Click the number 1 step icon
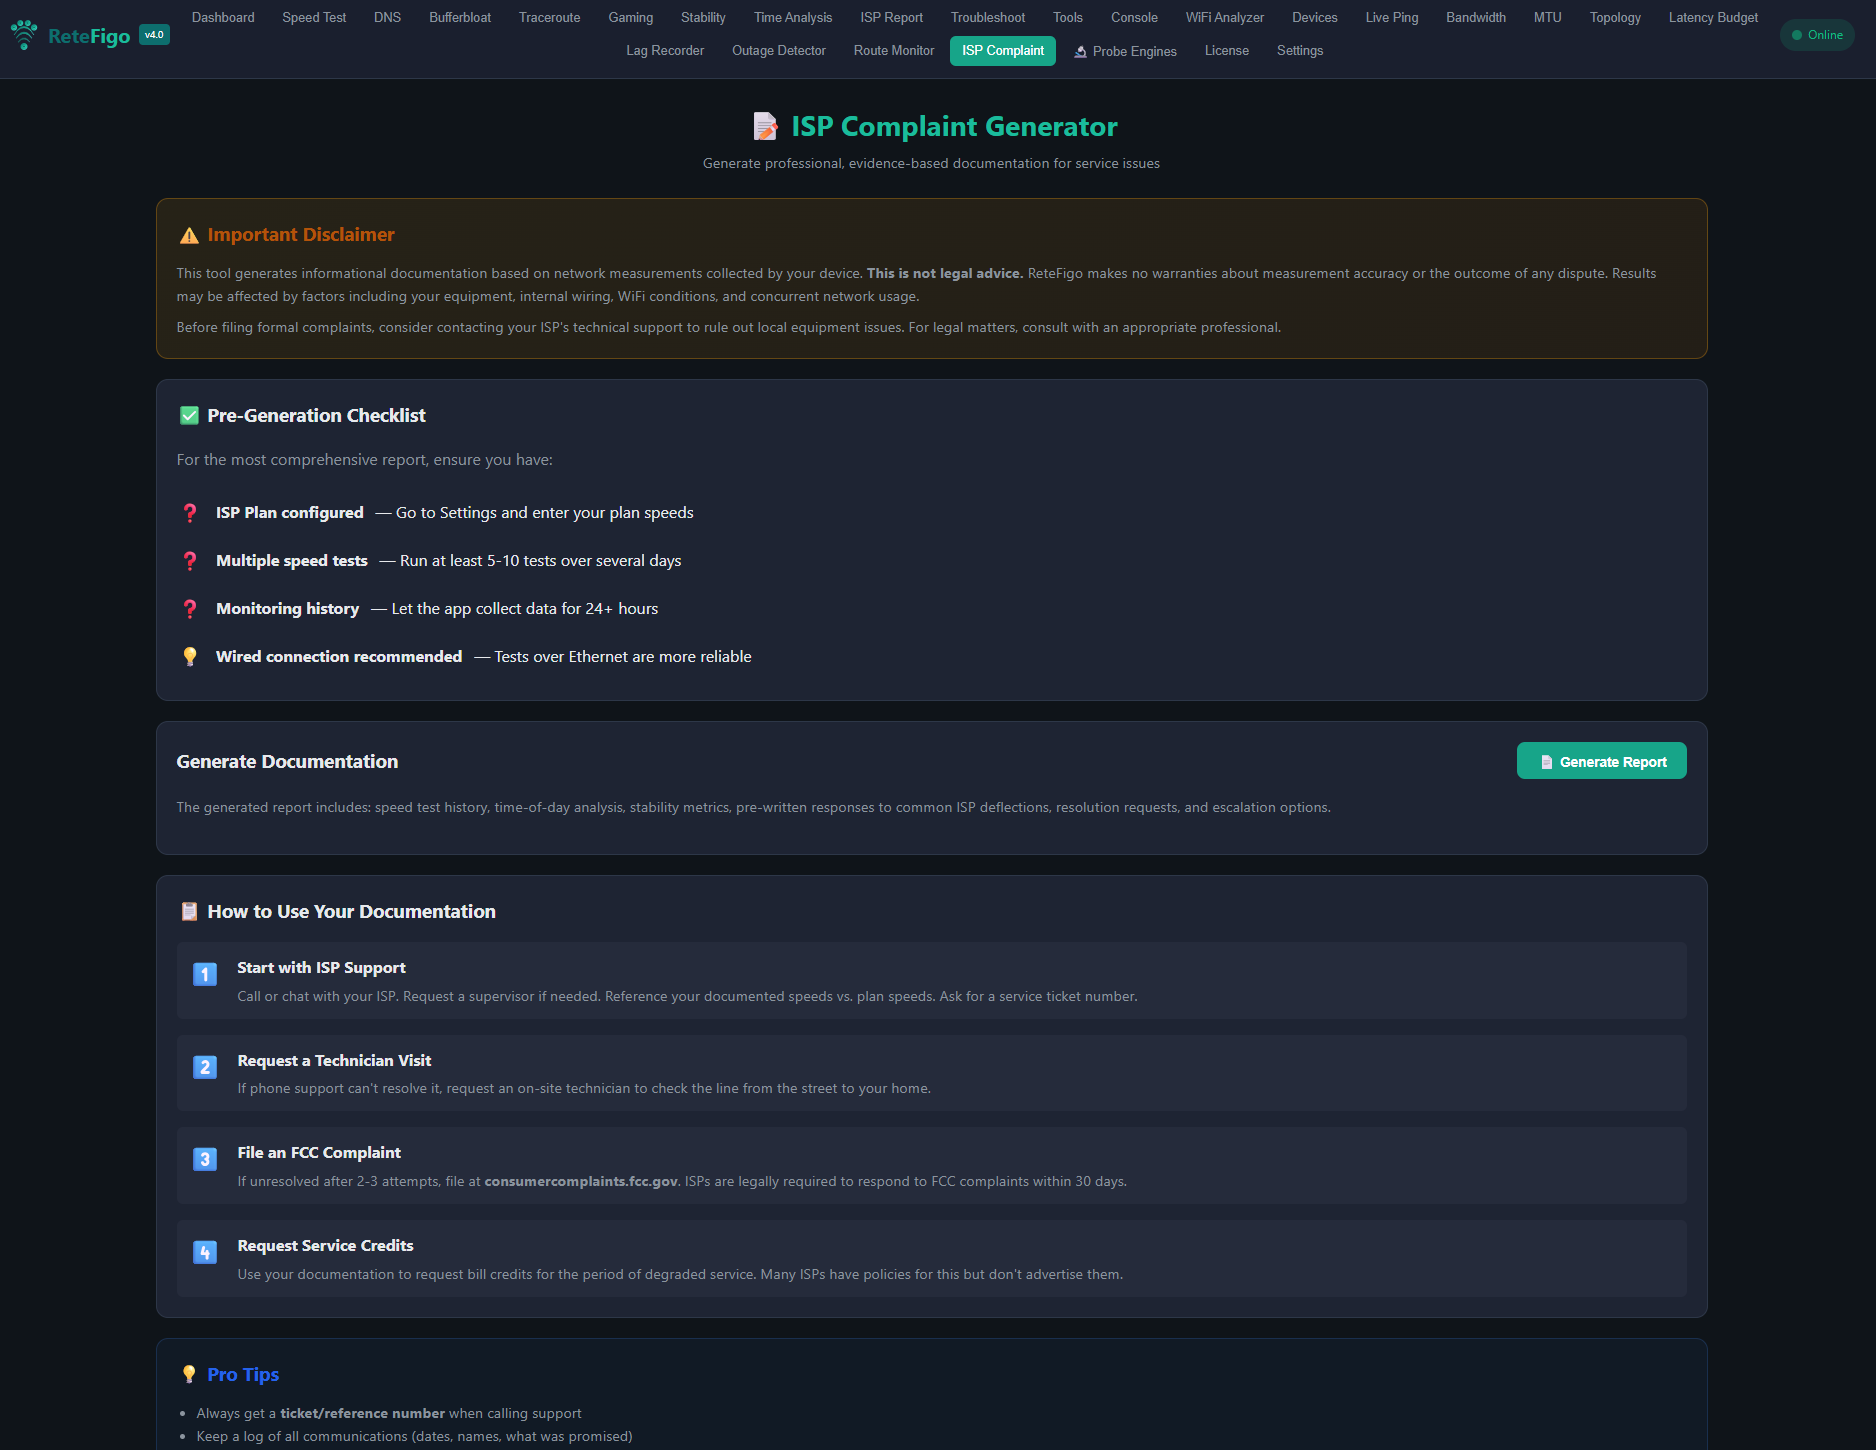The image size is (1876, 1450). coord(205,974)
